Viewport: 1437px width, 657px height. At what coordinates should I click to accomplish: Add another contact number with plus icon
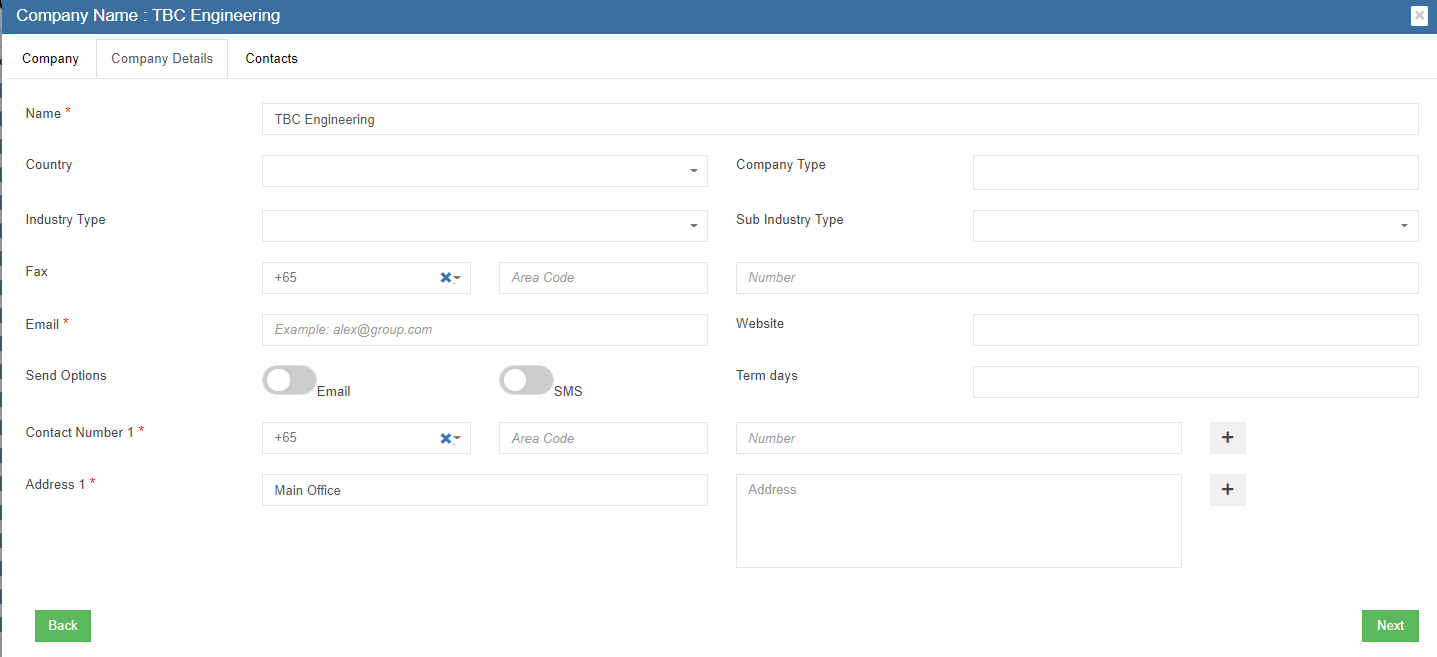(x=1227, y=438)
